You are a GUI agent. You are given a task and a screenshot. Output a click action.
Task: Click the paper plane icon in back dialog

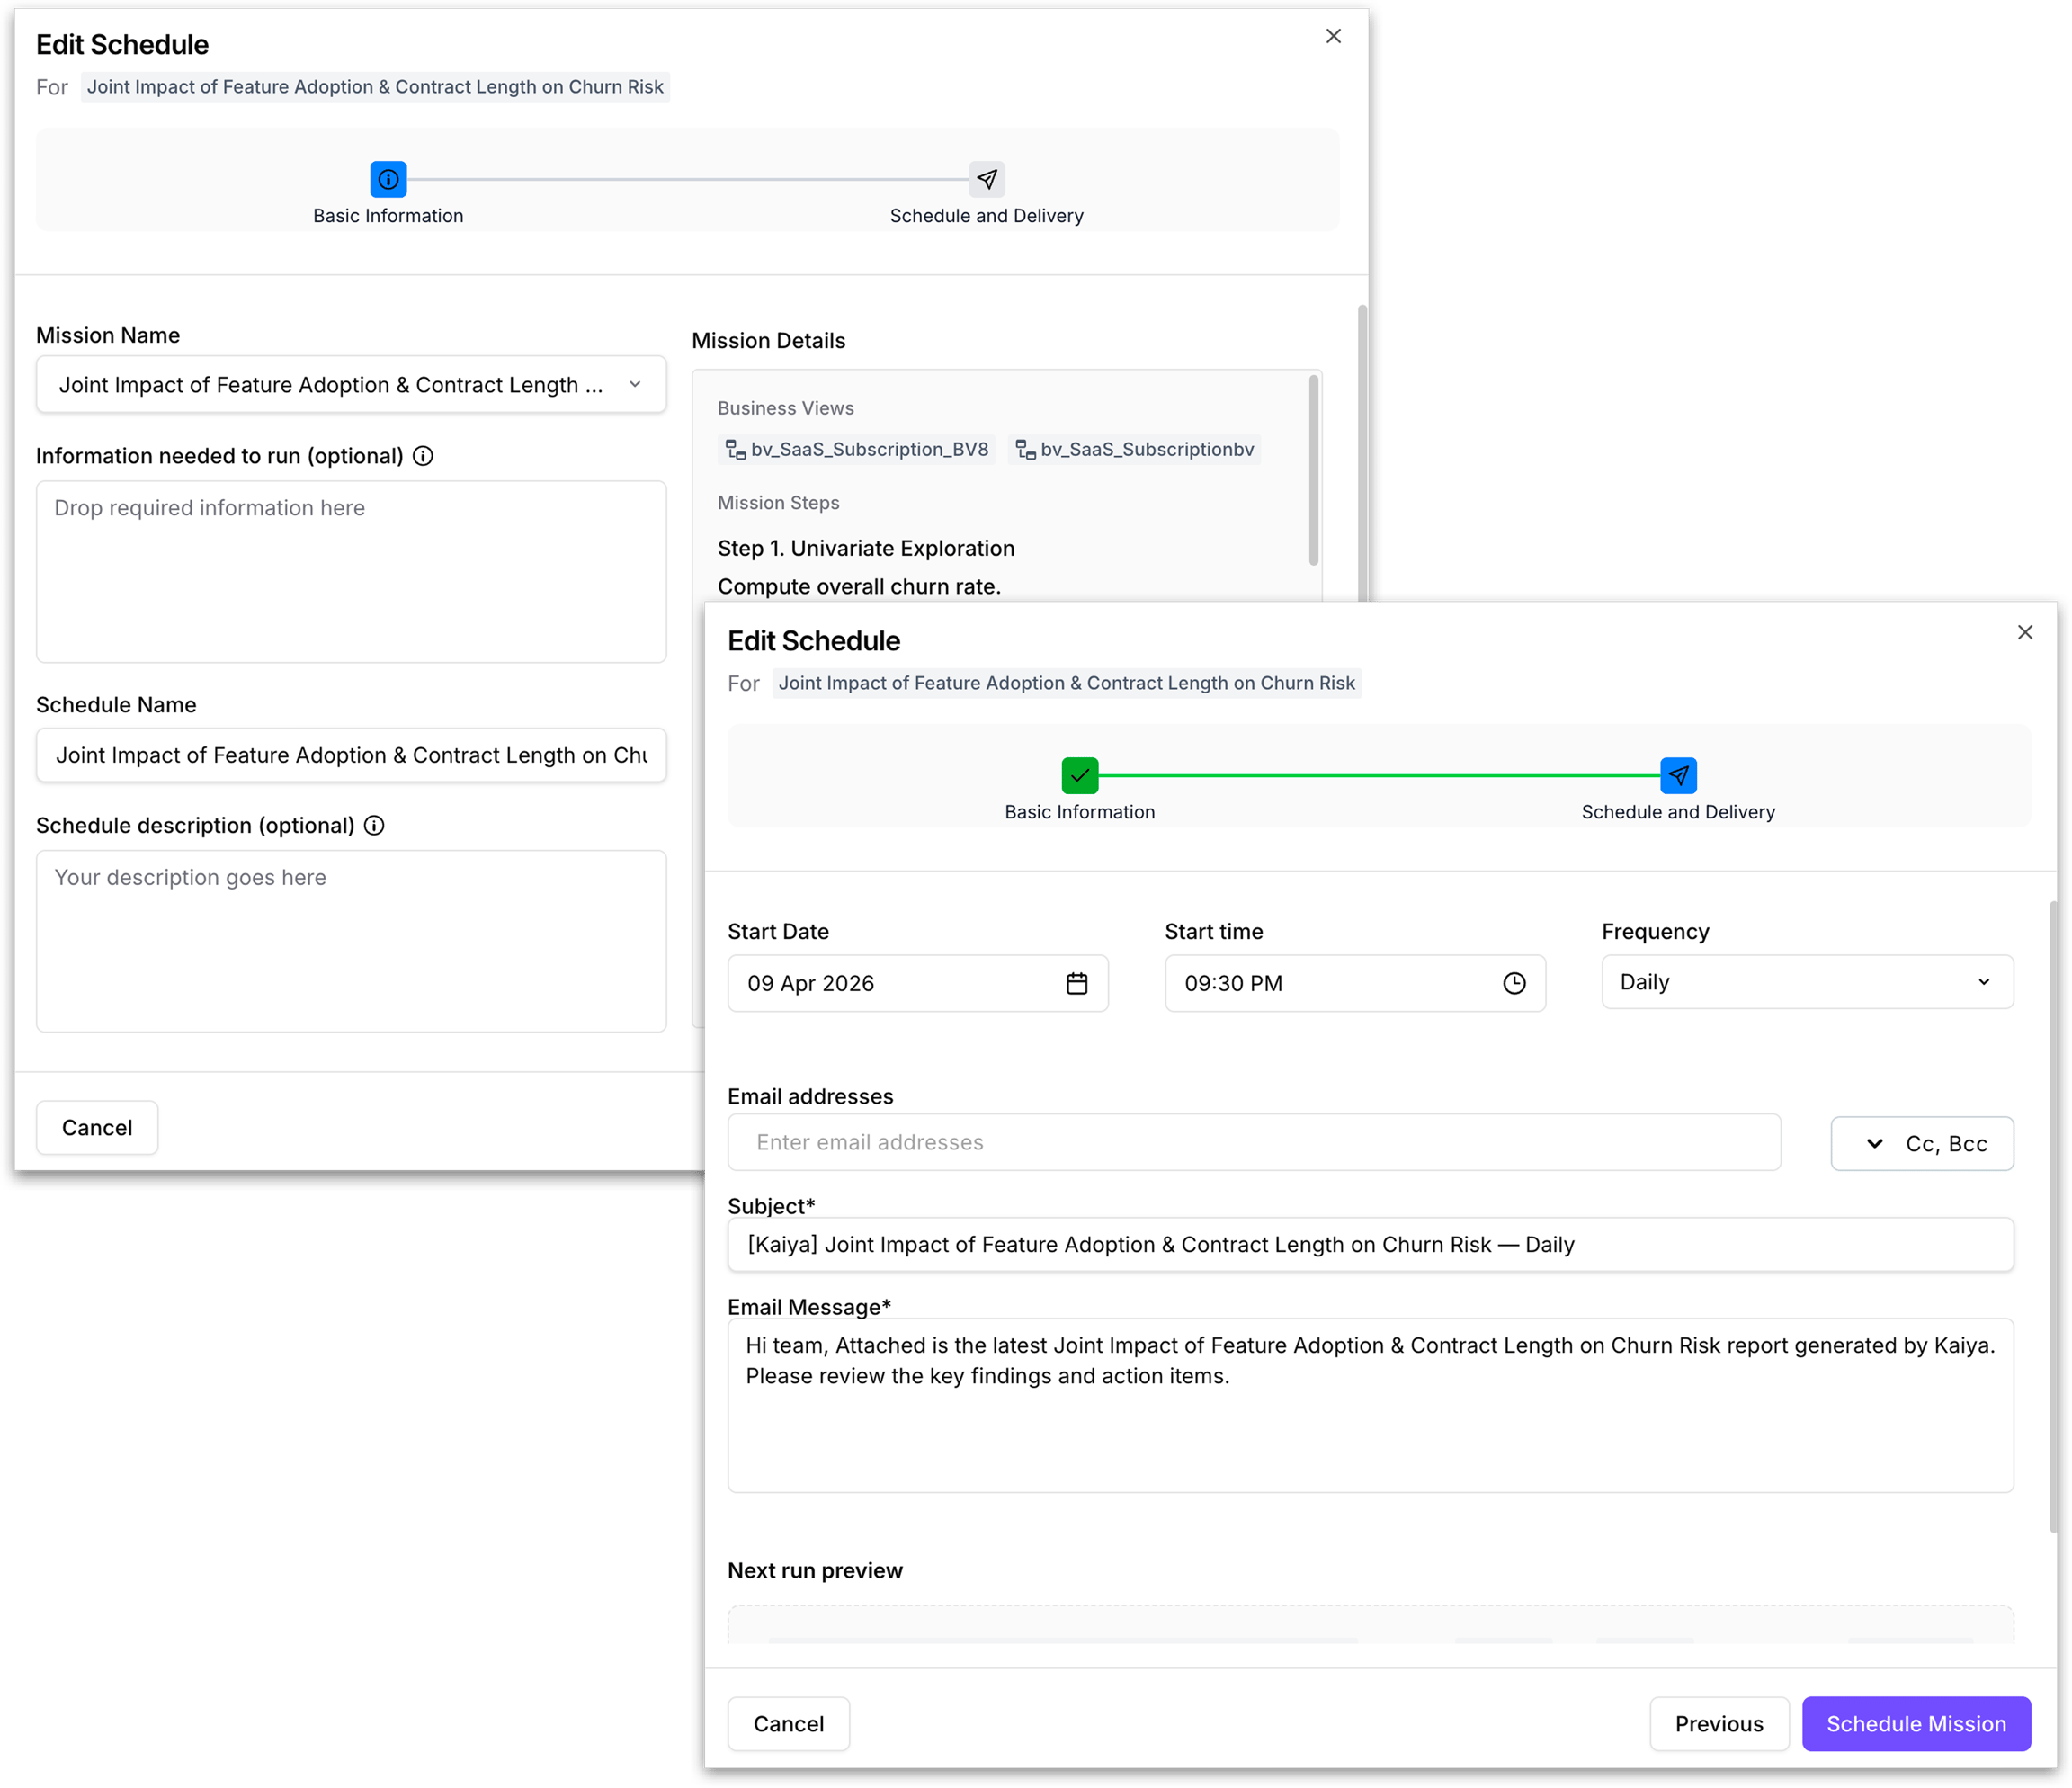(986, 179)
